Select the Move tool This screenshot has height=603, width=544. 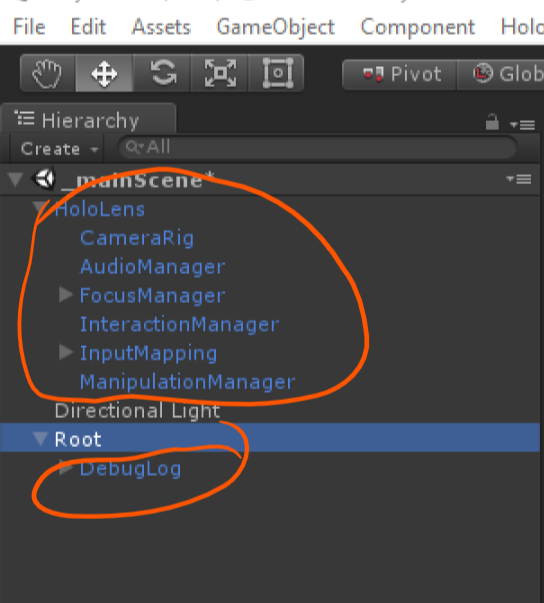click(x=104, y=73)
